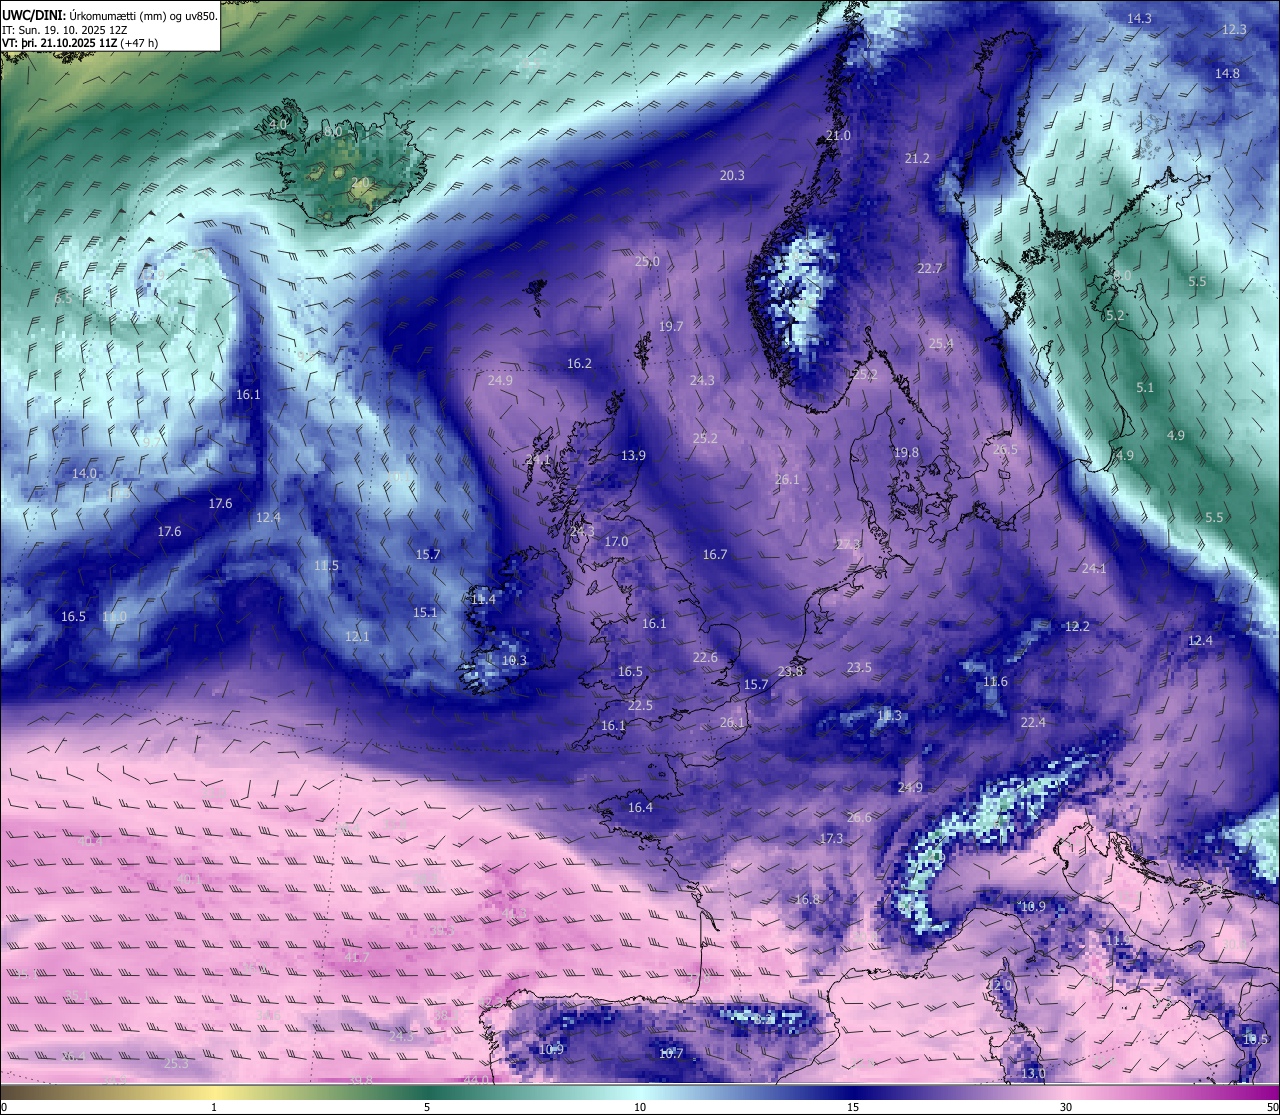The image size is (1280, 1115).
Task: Click the 25.4 value on the map
Action: tap(941, 344)
